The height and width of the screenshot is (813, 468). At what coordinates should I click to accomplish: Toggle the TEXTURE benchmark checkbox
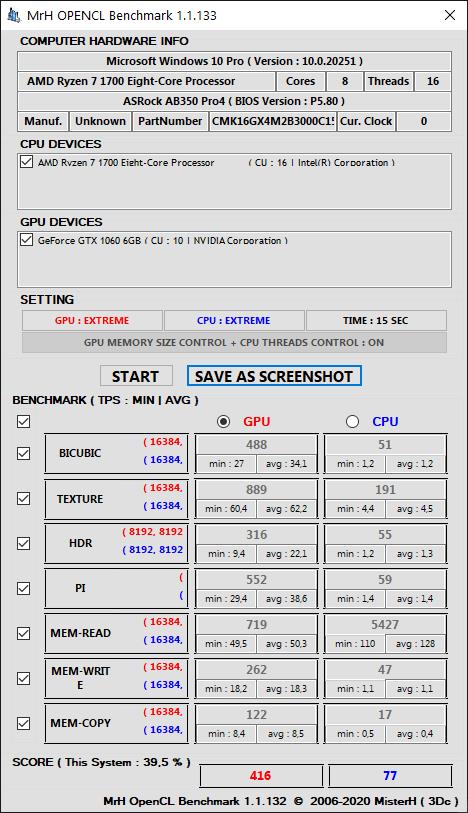23,498
